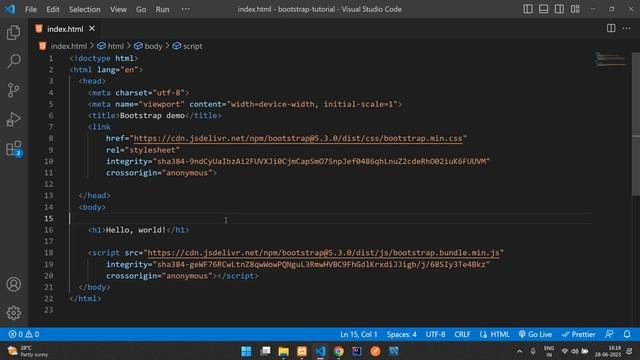Open Source Control view
This screenshot has height=360, width=640.
pyautogui.click(x=13, y=90)
